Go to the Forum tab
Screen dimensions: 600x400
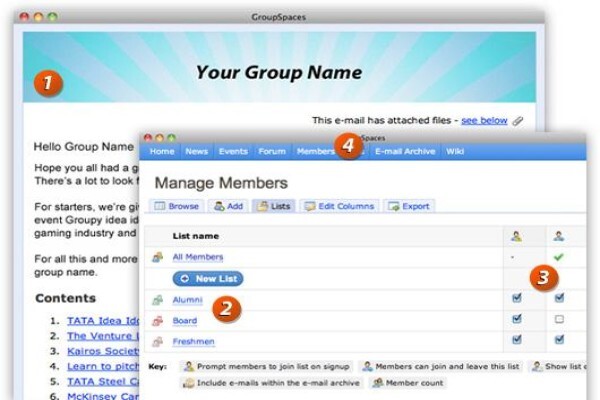click(x=272, y=152)
